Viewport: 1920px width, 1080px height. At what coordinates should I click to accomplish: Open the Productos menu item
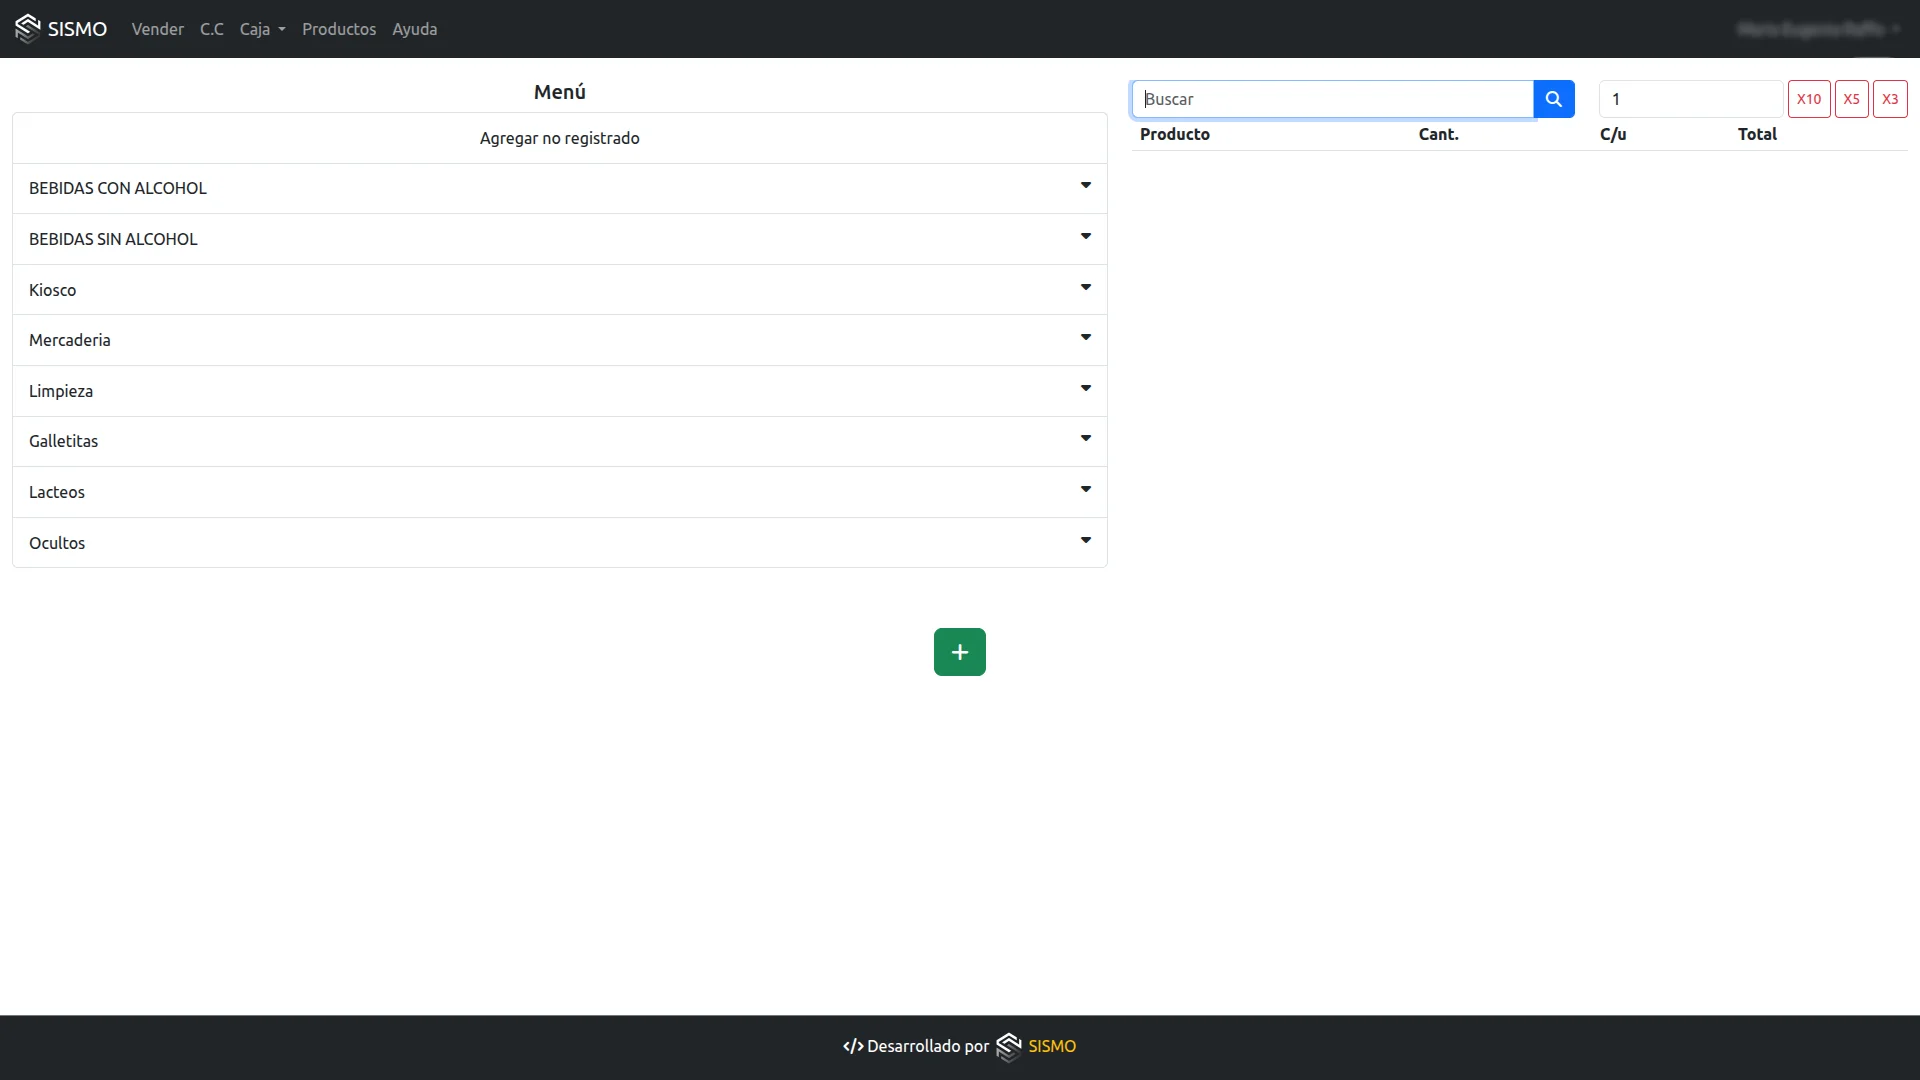coord(339,29)
